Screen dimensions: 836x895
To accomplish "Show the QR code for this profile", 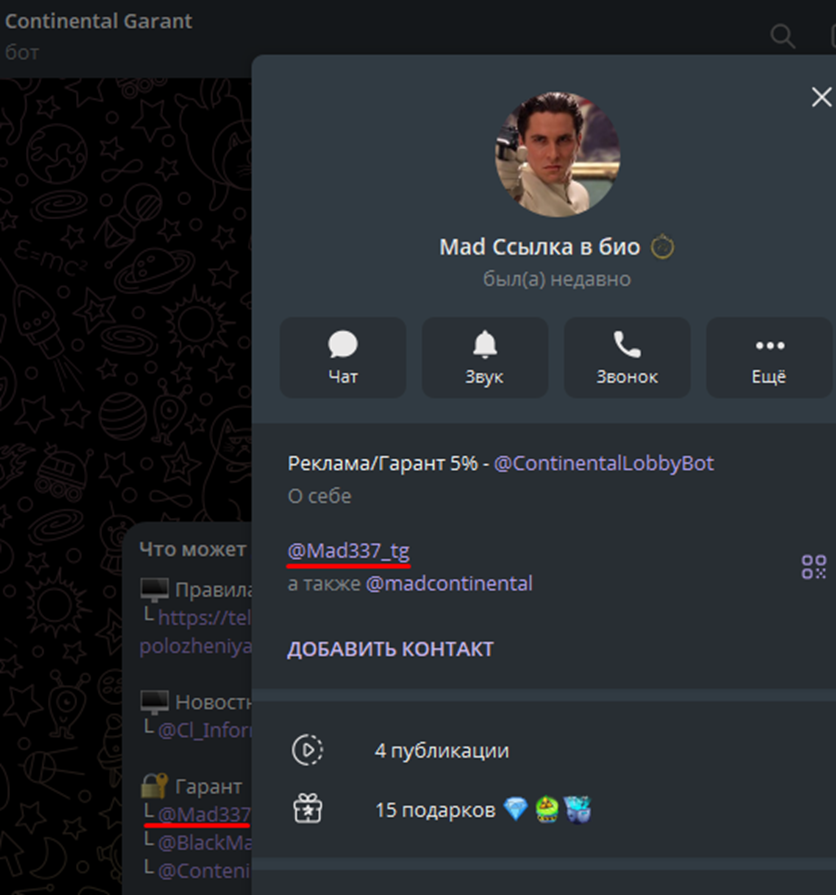I will coord(813,567).
